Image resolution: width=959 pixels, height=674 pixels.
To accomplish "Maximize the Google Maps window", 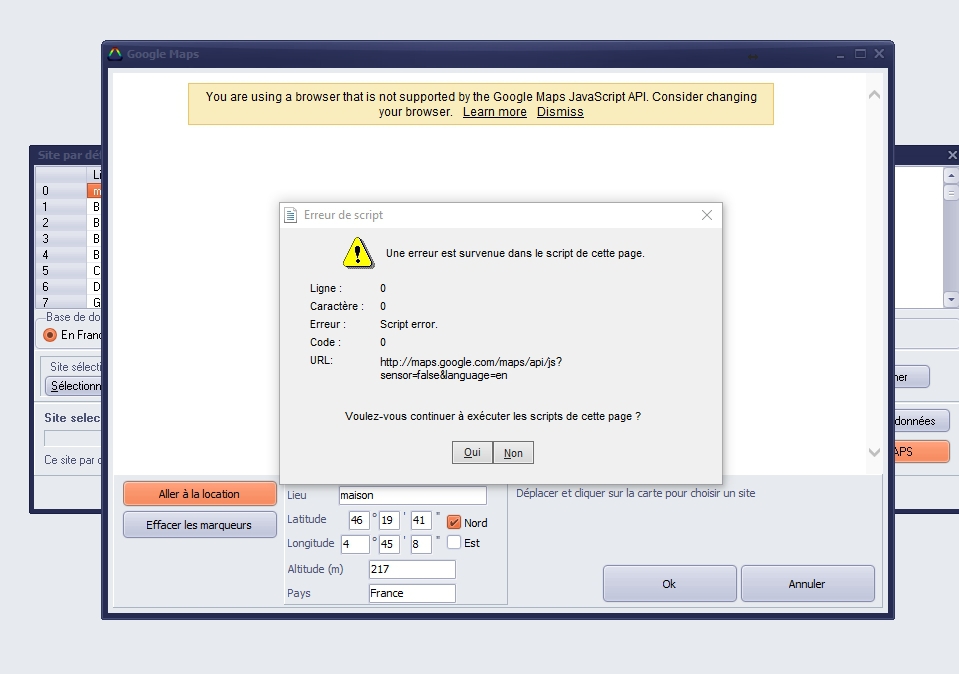I will click(860, 54).
